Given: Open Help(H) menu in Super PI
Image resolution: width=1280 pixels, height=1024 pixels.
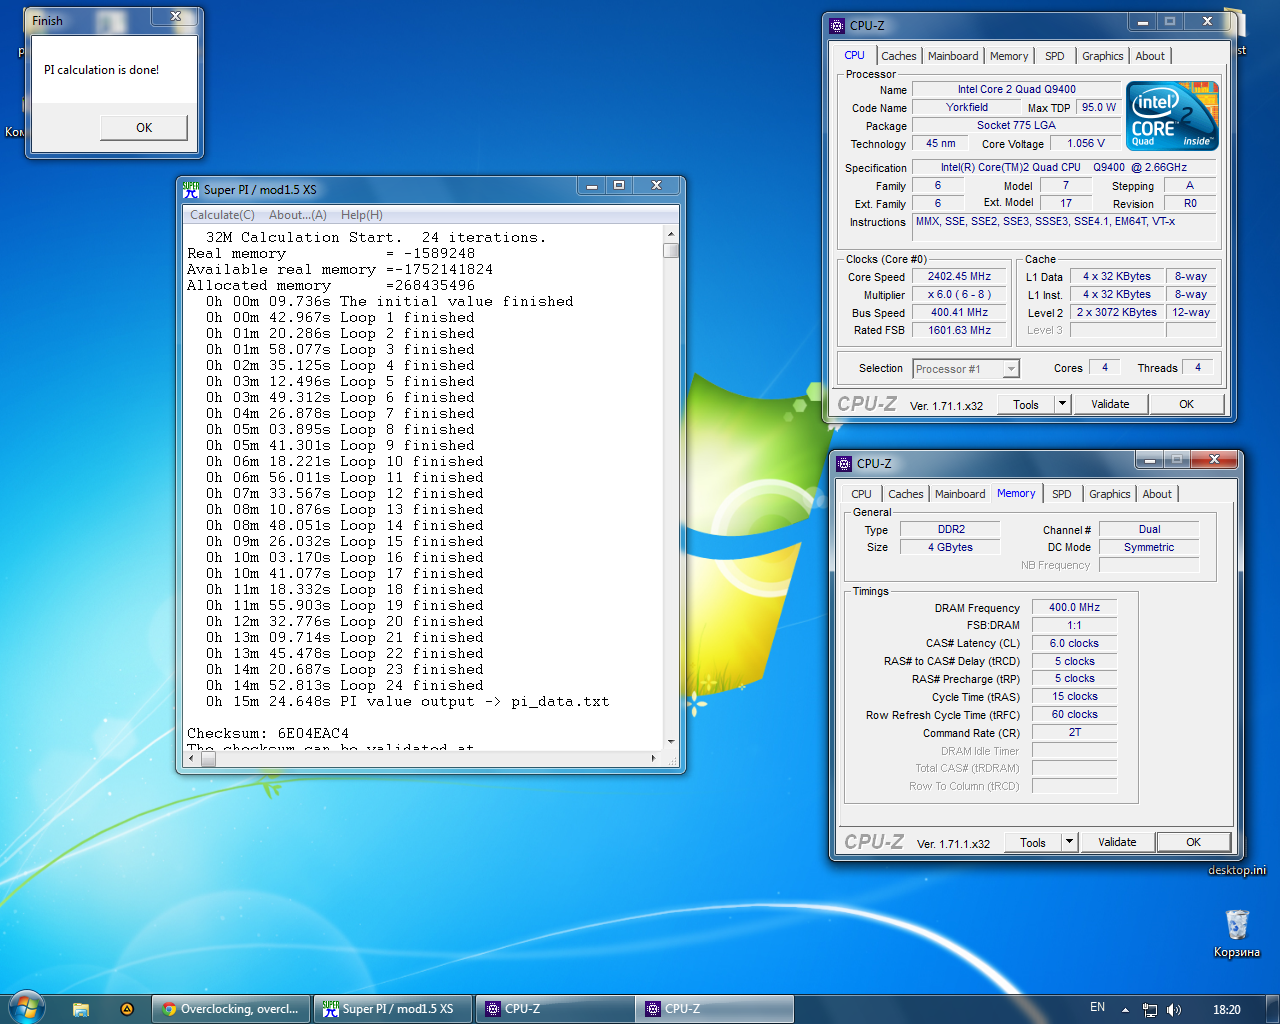Looking at the screenshot, I should [x=362, y=215].
